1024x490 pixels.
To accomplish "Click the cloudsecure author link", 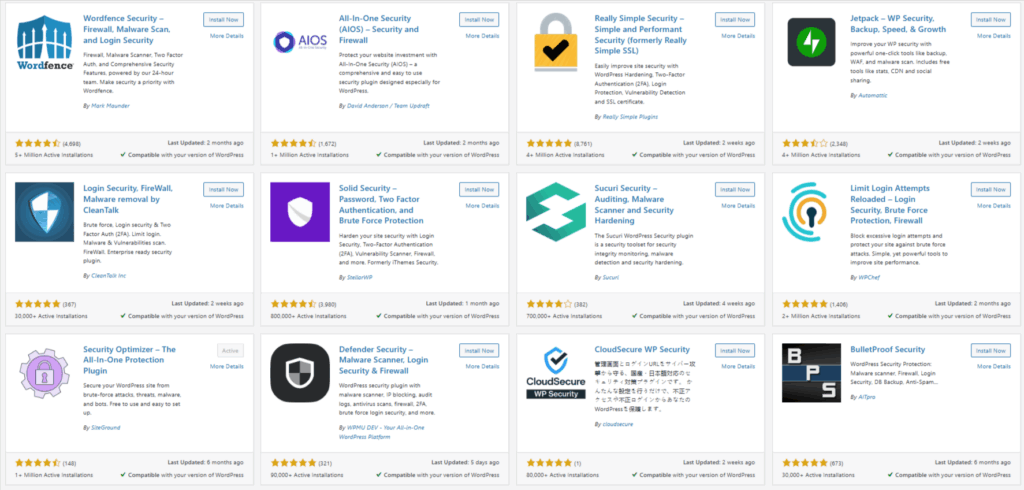I will [617, 424].
